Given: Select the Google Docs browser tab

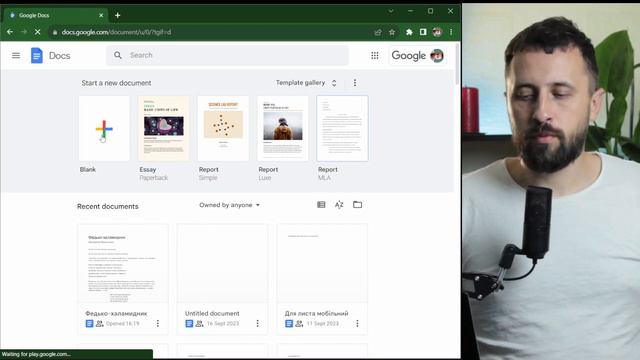Looking at the screenshot, I should 56,16.
